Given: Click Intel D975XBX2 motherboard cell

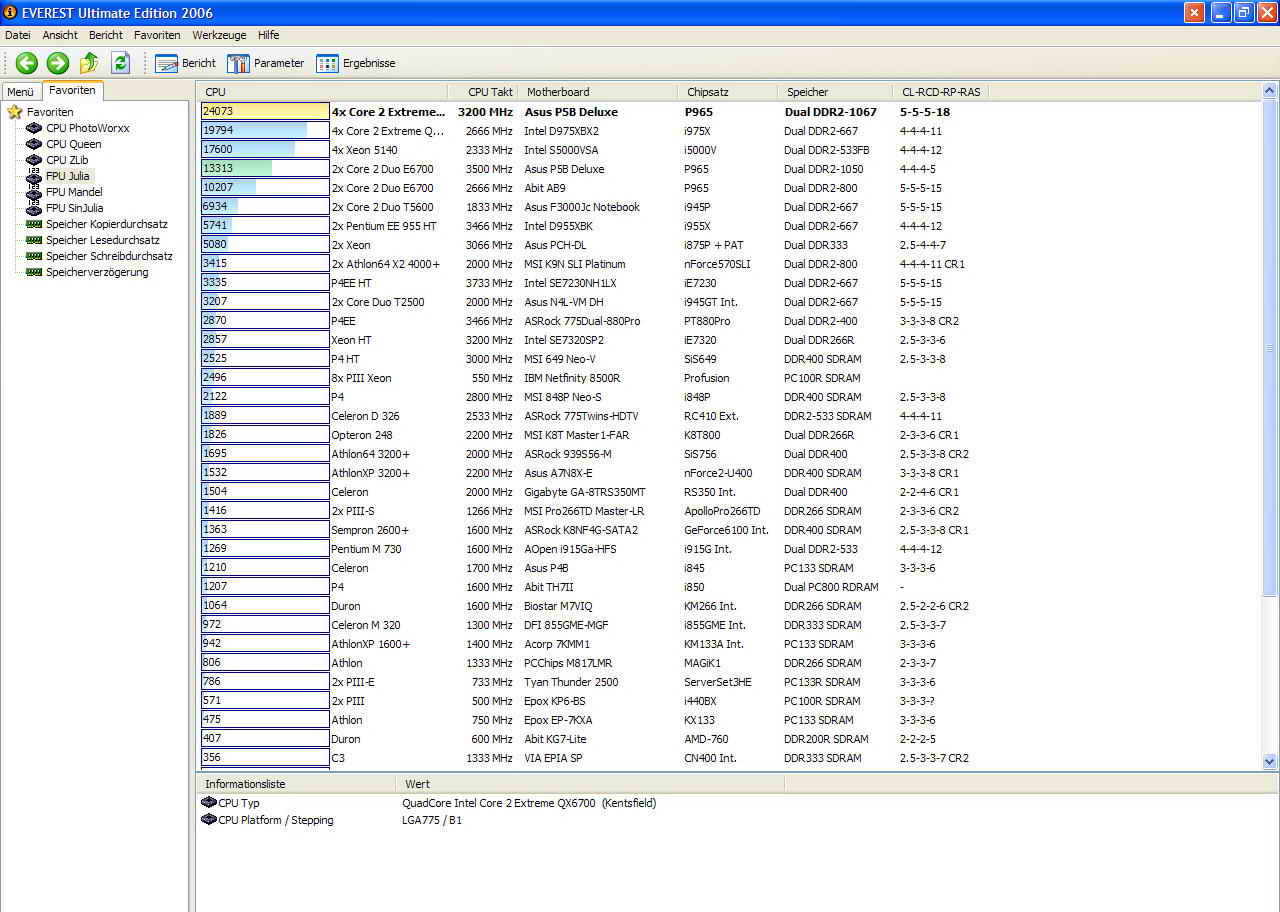Looking at the screenshot, I should coord(561,131).
